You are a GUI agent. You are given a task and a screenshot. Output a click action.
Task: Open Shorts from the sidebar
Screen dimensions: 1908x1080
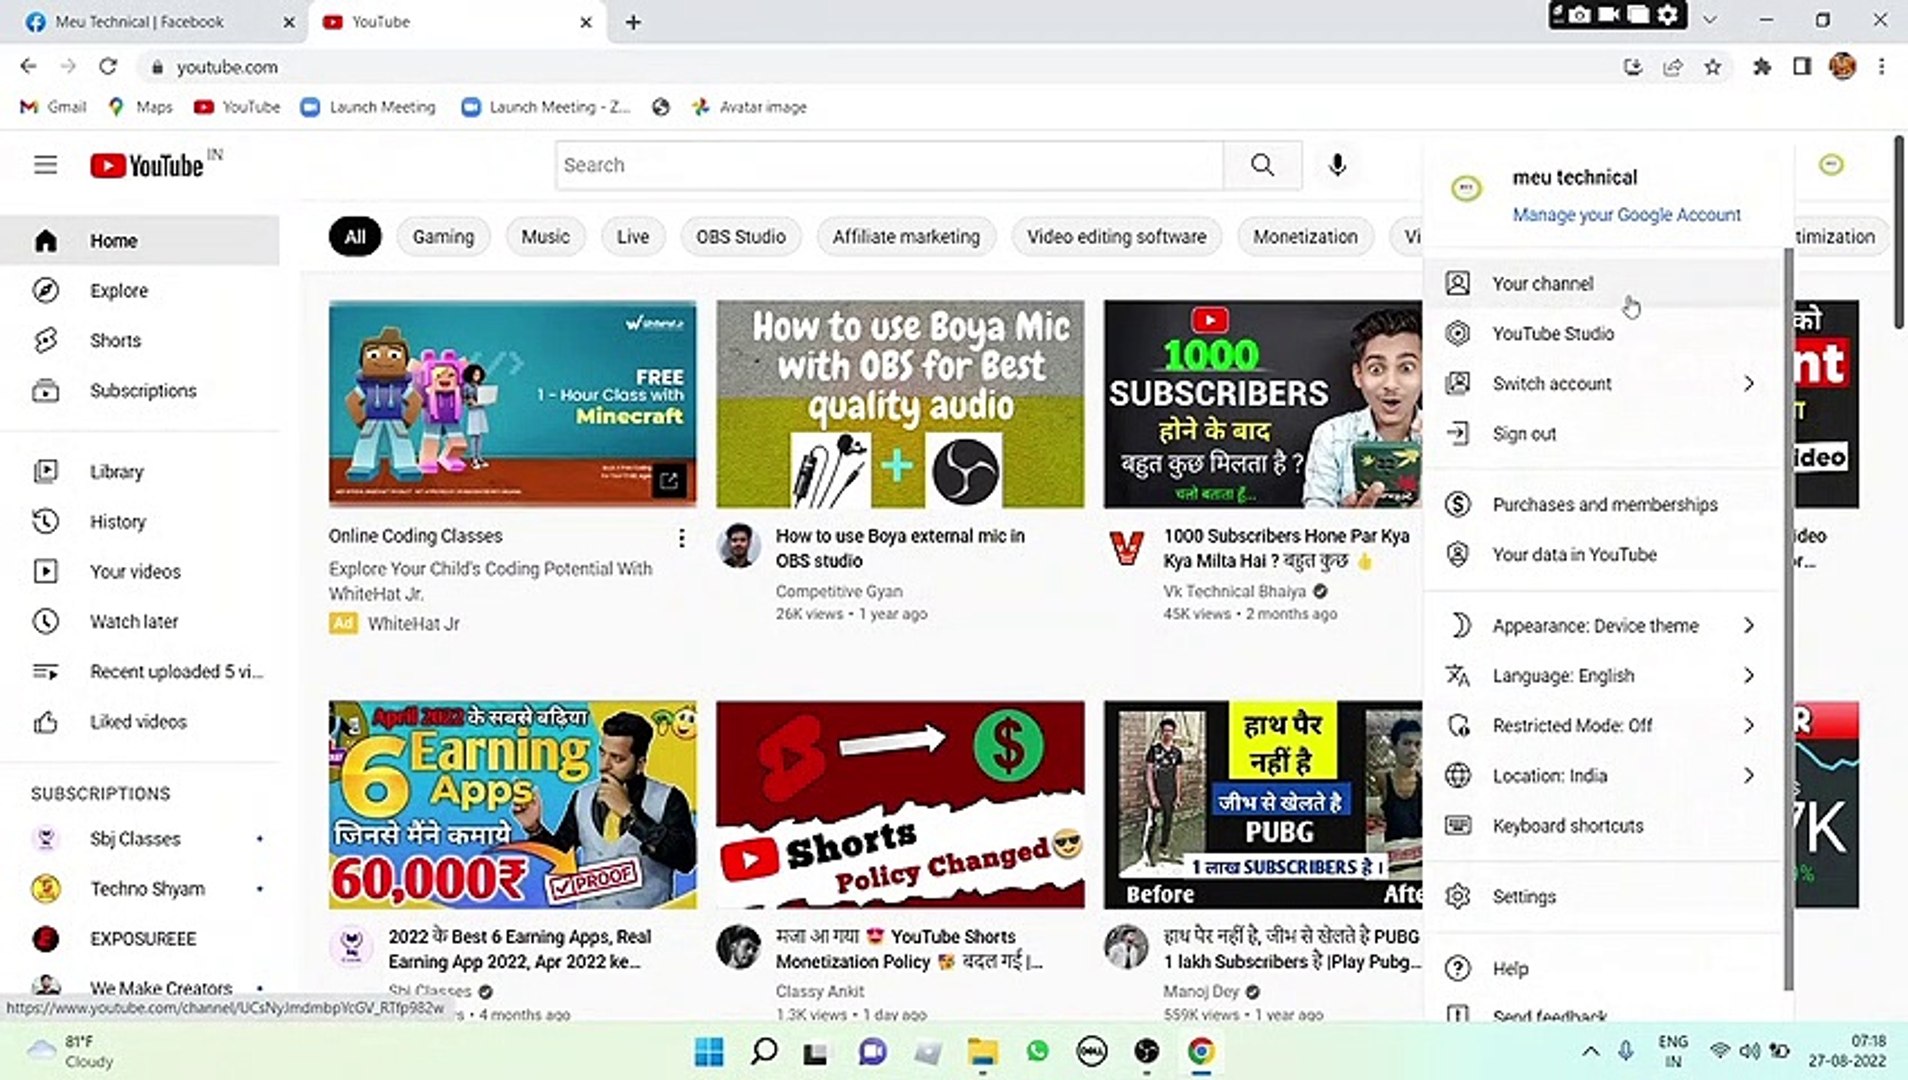(x=114, y=340)
